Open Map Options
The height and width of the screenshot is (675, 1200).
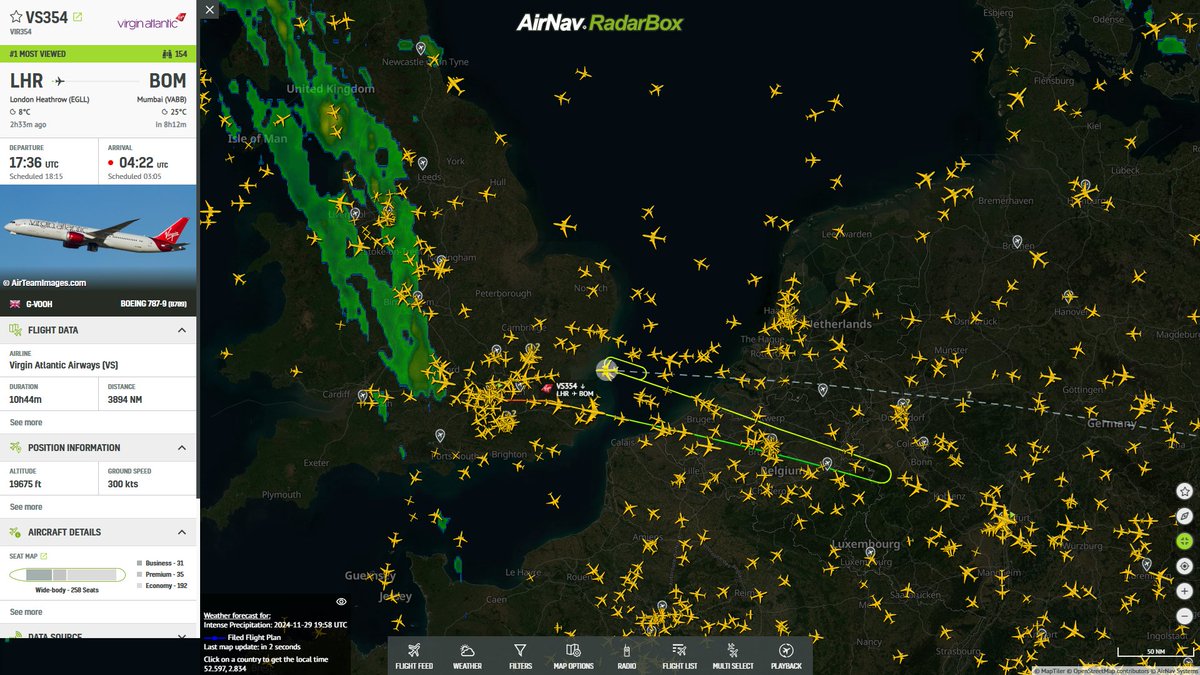tap(573, 656)
